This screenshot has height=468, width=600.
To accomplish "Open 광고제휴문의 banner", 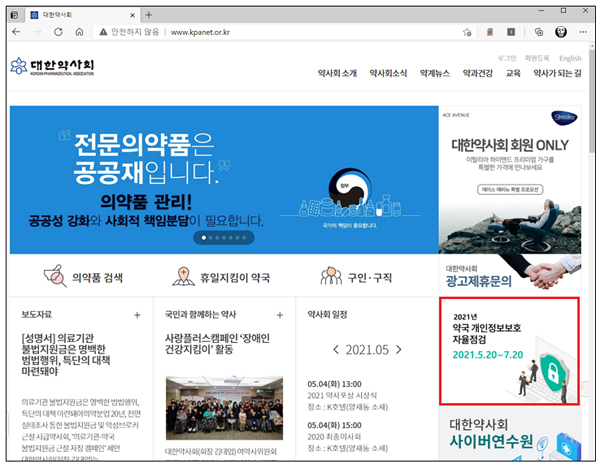I will 510,275.
